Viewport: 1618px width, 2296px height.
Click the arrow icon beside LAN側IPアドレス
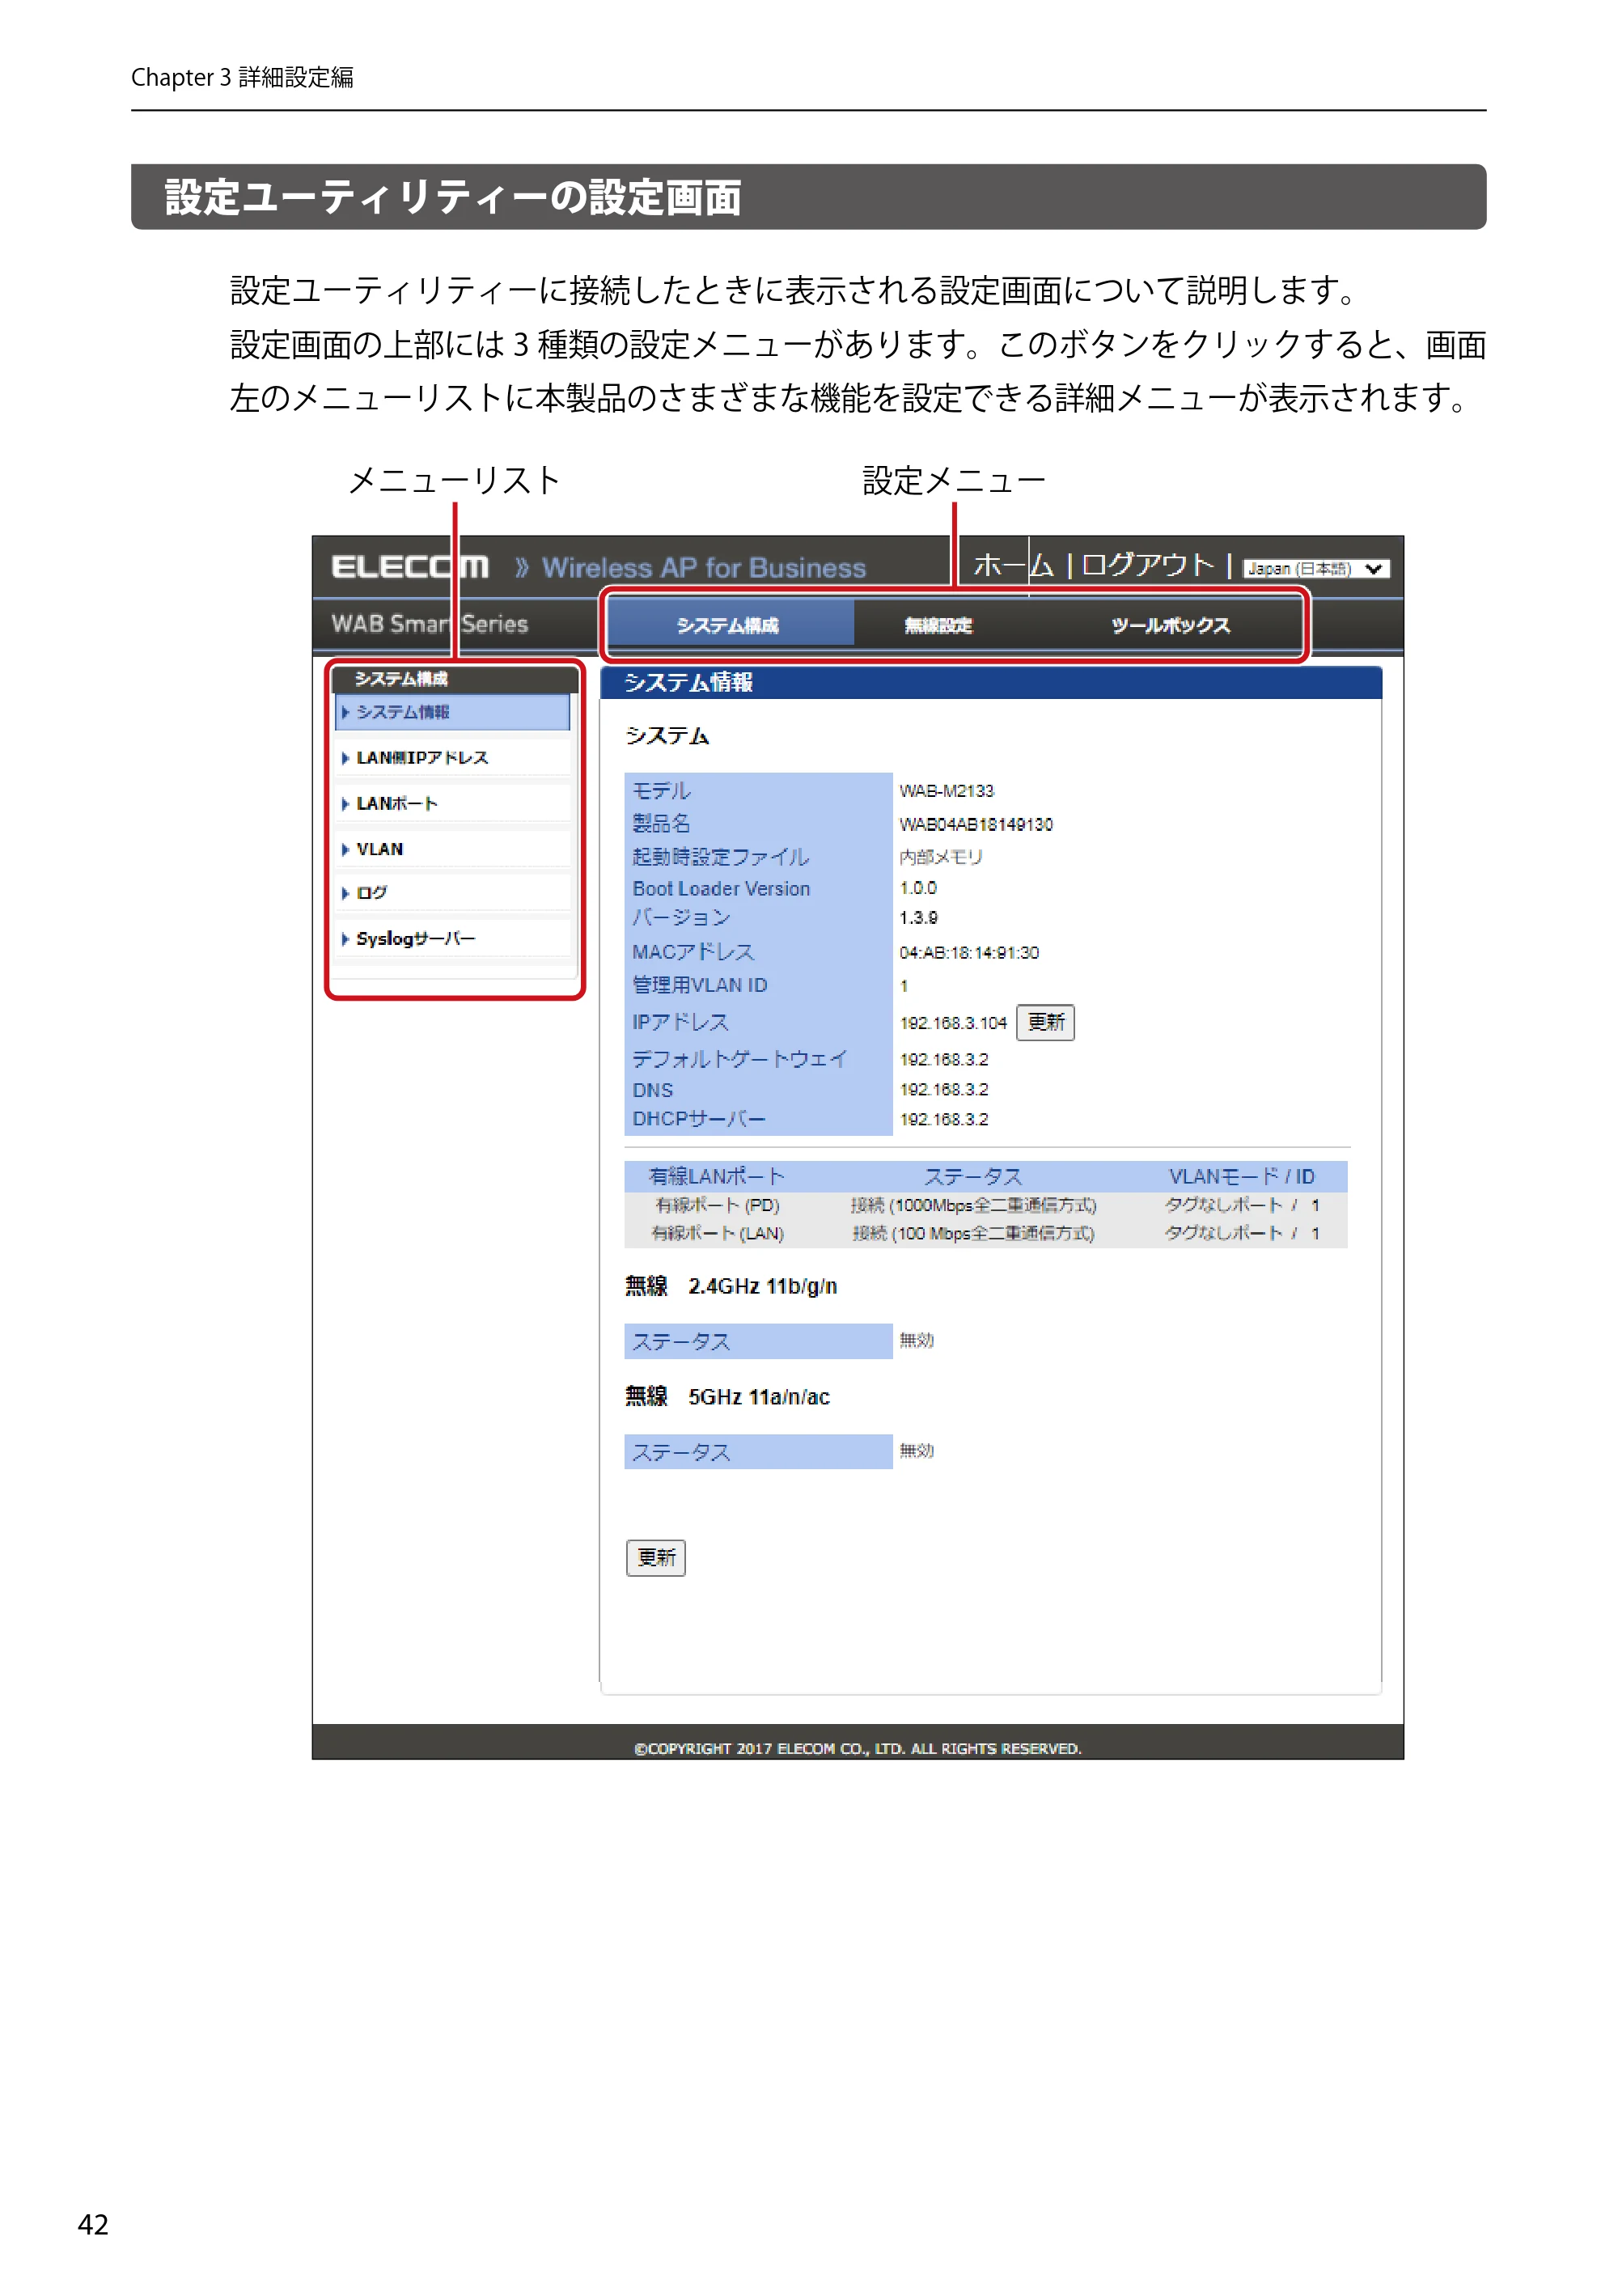pos(345,758)
